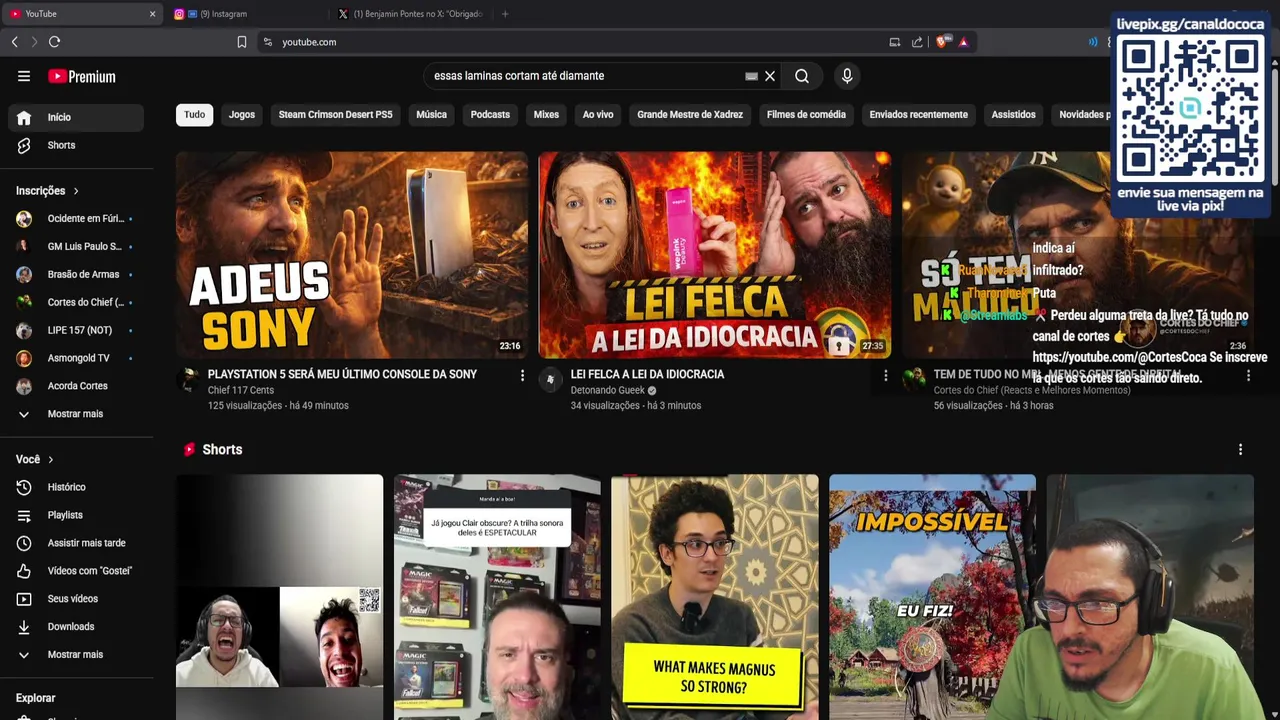Close the YouTube browser tab
Screen dimensions: 1280x720
pos(152,14)
